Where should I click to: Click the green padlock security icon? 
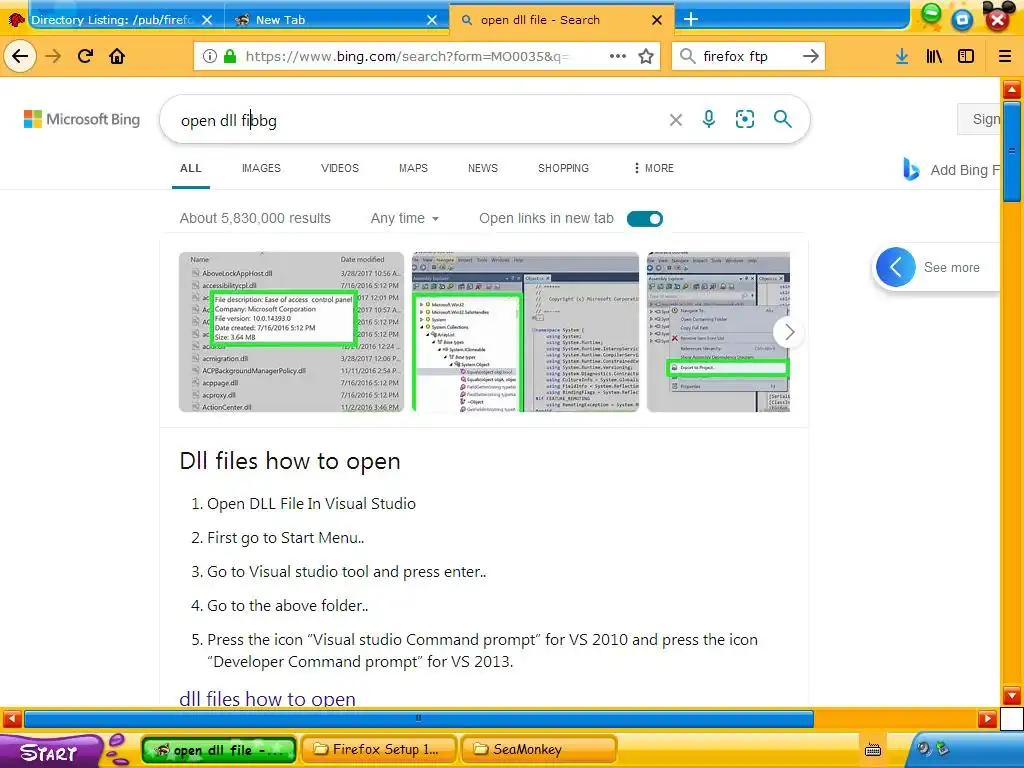click(x=230, y=56)
